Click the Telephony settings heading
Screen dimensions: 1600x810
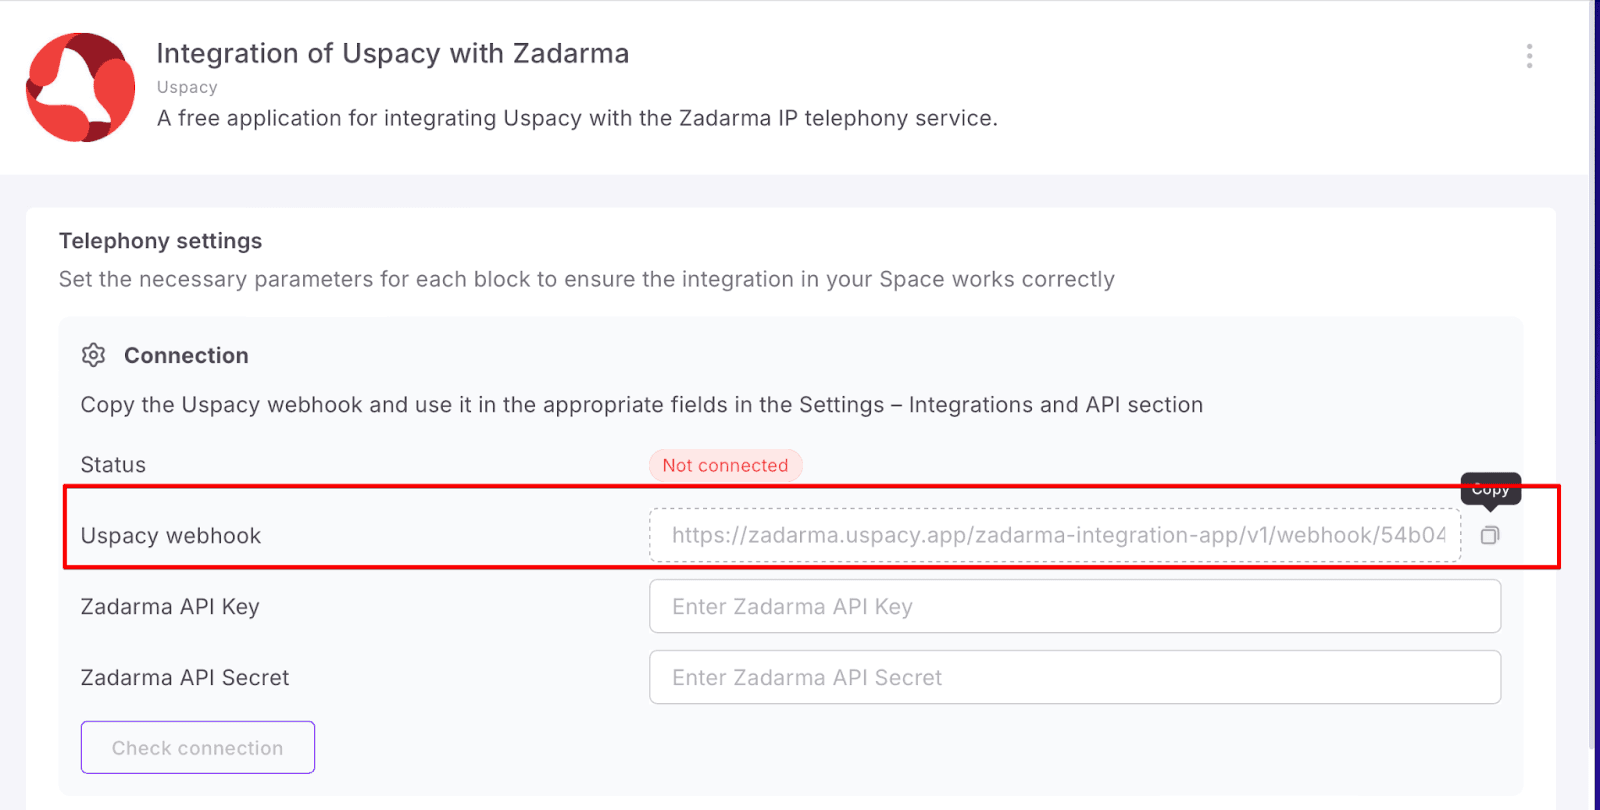[x=160, y=241]
